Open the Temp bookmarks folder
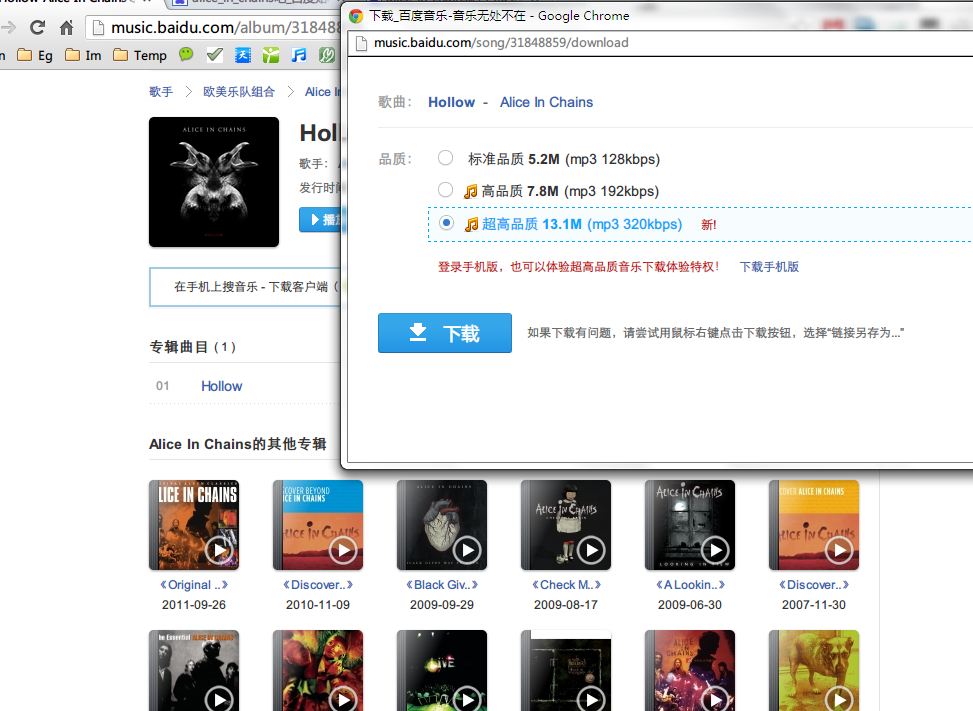This screenshot has height=711, width=973. pos(140,55)
